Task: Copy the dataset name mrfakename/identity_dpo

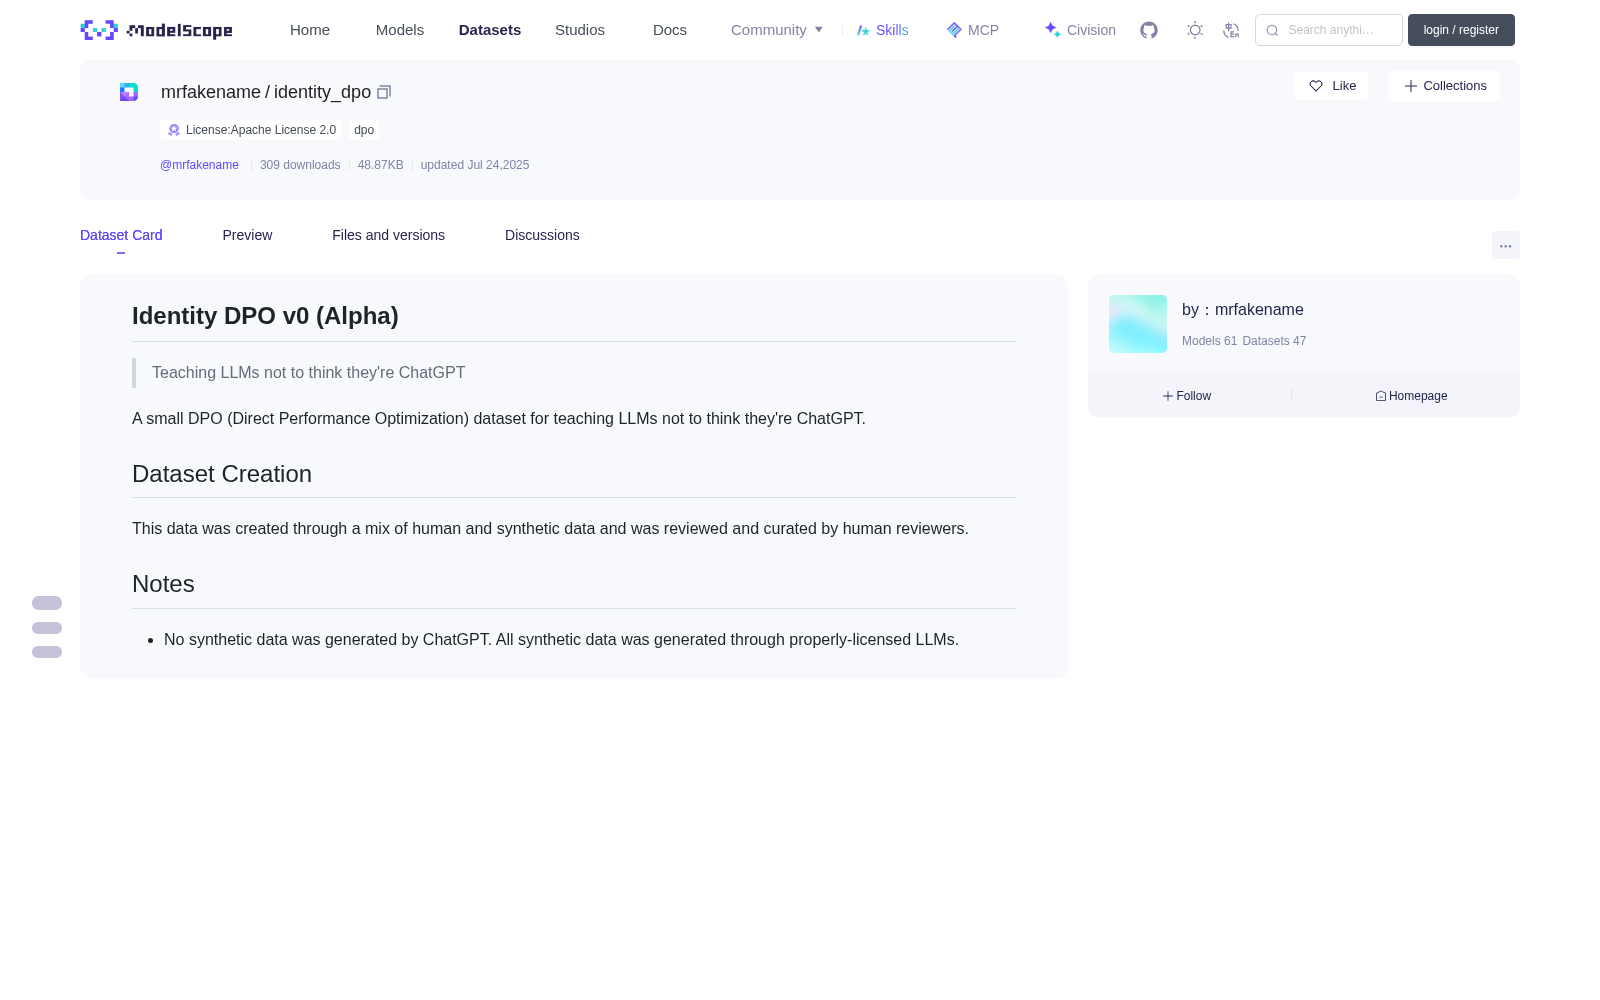Action: [x=384, y=92]
